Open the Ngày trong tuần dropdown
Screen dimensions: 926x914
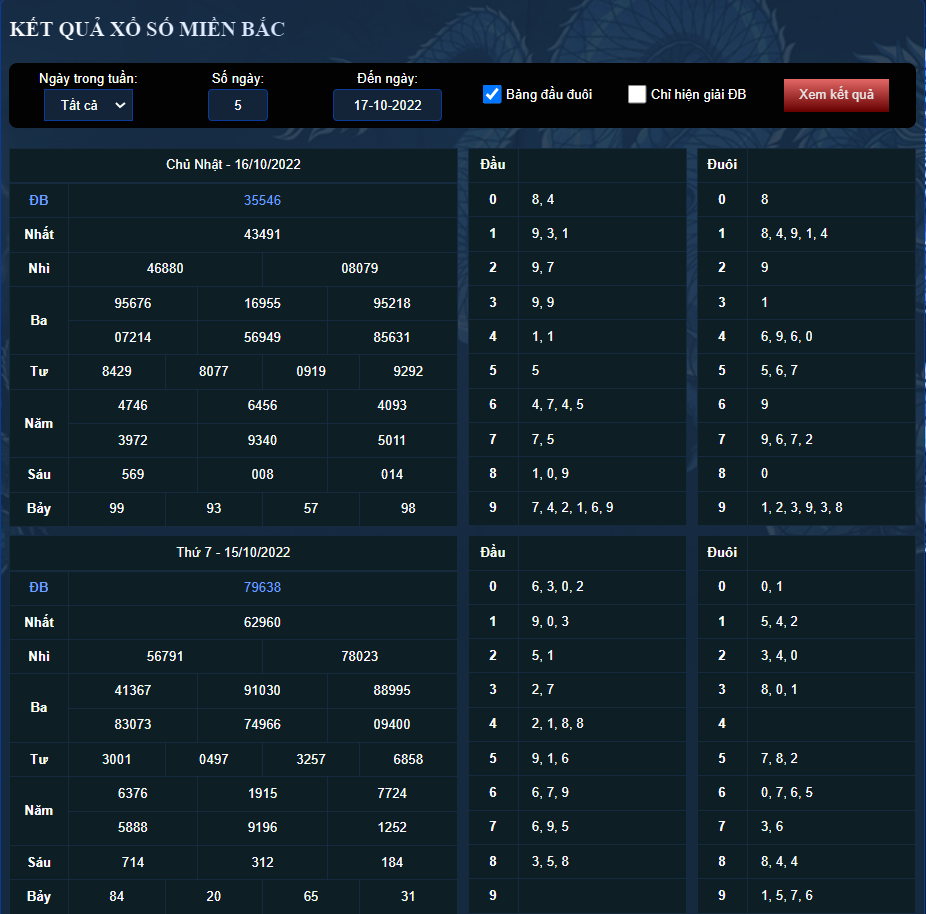89,105
